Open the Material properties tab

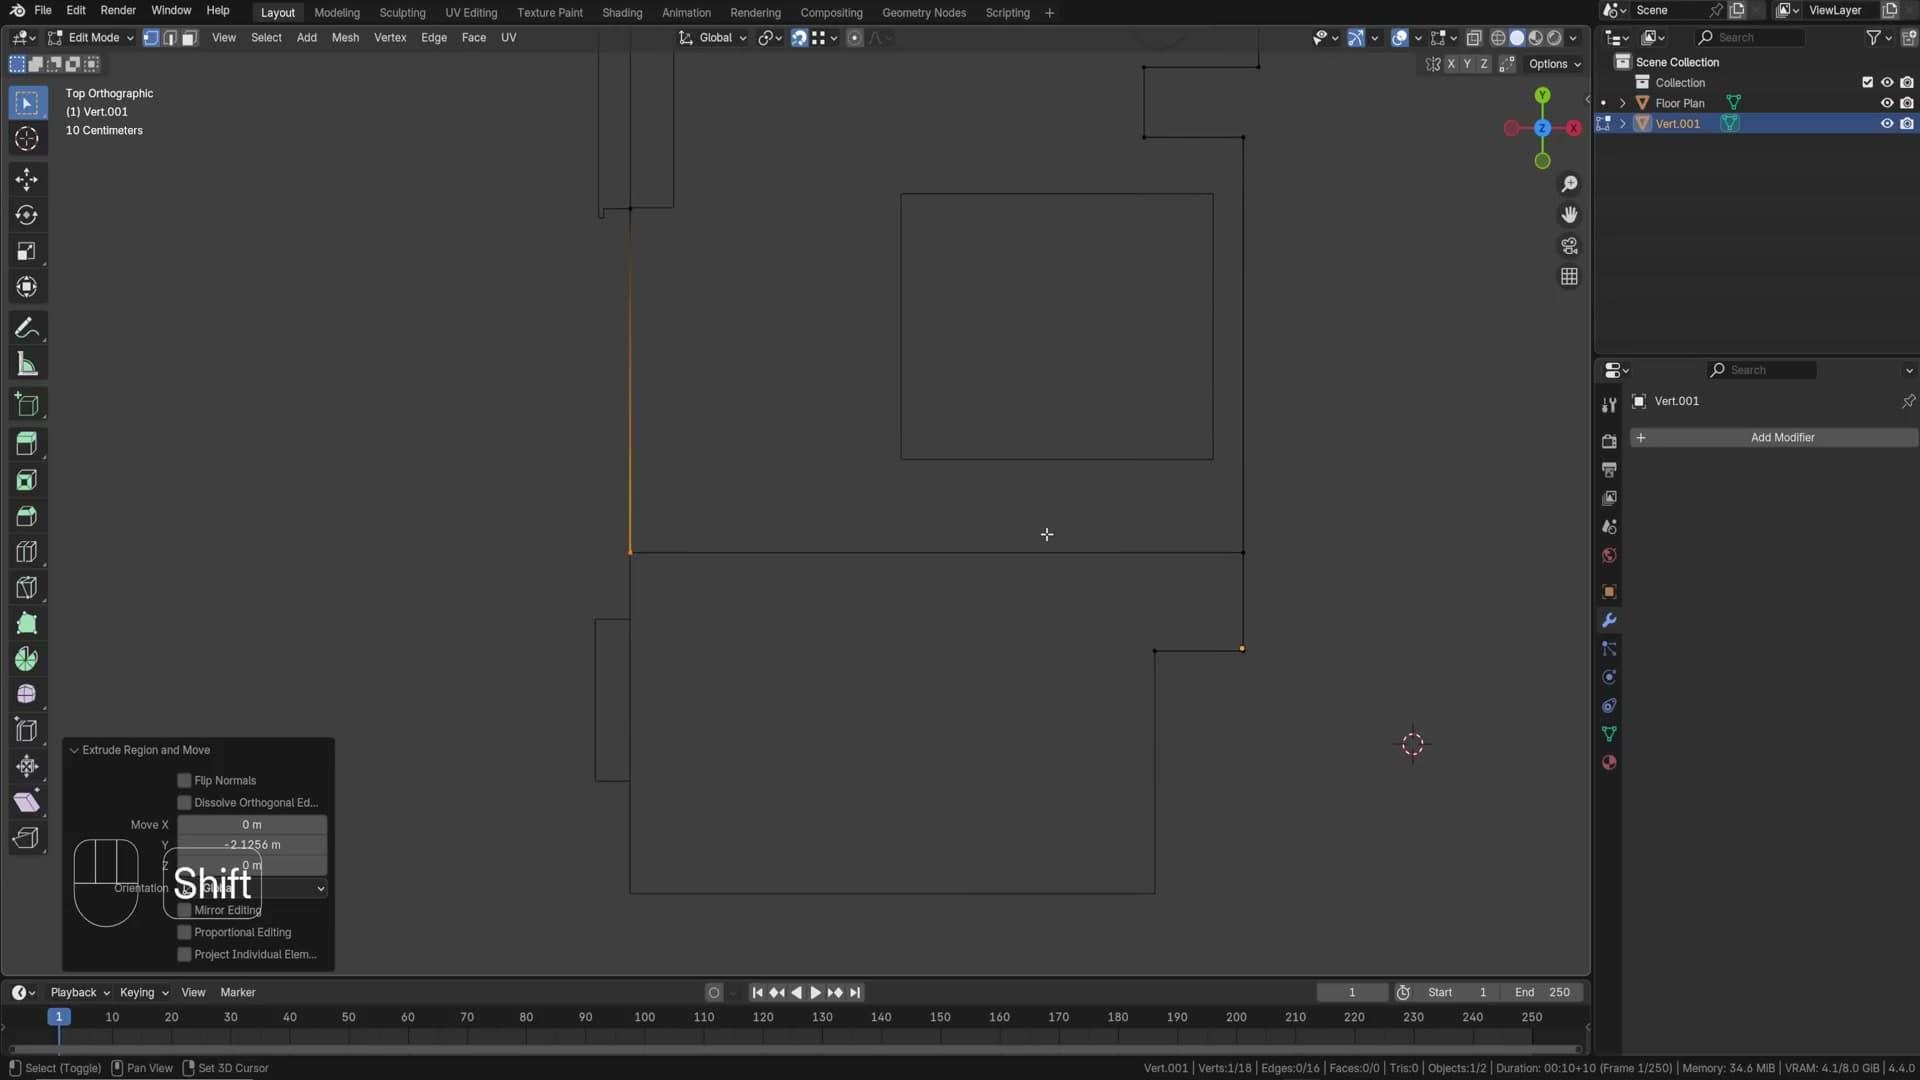click(x=1609, y=763)
